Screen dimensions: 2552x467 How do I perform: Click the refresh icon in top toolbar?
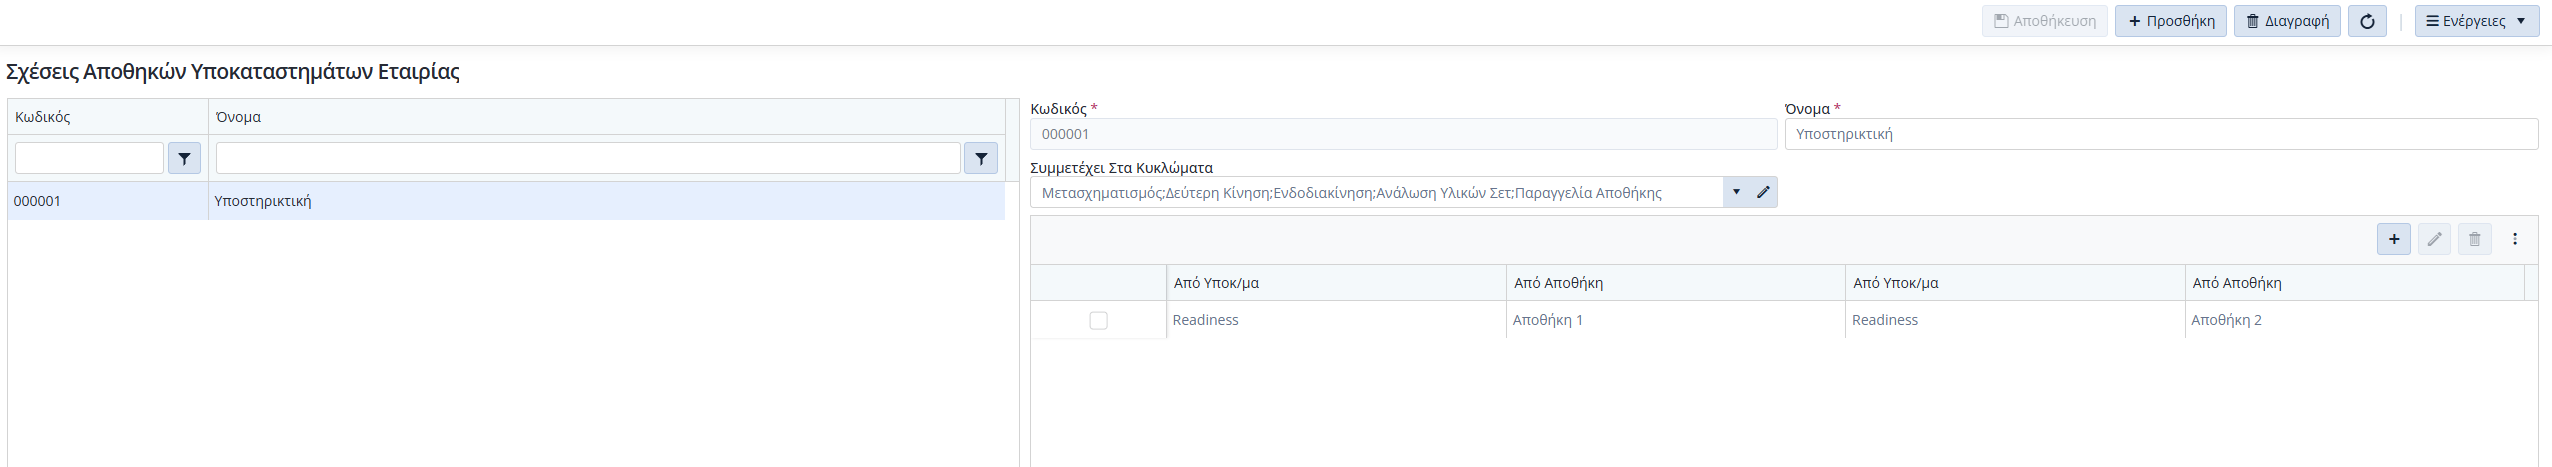2367,21
